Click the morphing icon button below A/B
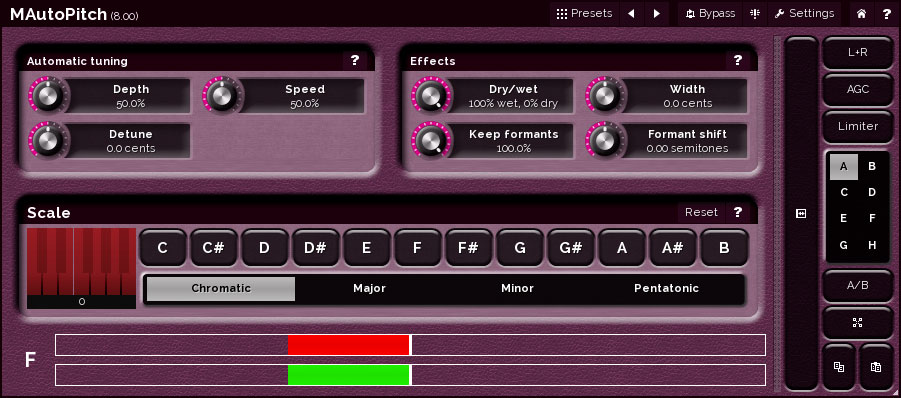 click(857, 322)
